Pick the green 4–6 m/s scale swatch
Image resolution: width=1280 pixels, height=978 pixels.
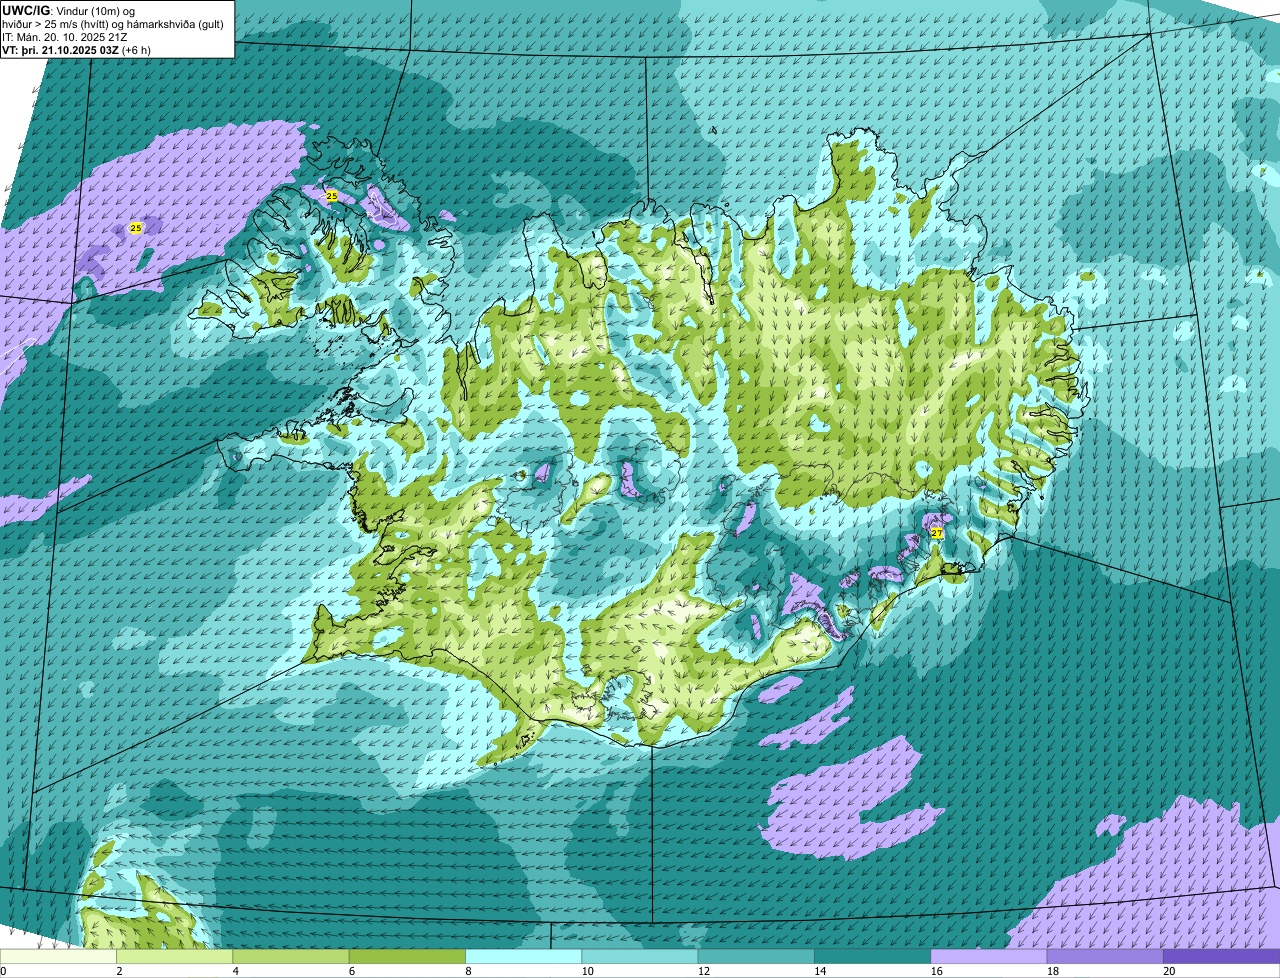[x=291, y=957]
